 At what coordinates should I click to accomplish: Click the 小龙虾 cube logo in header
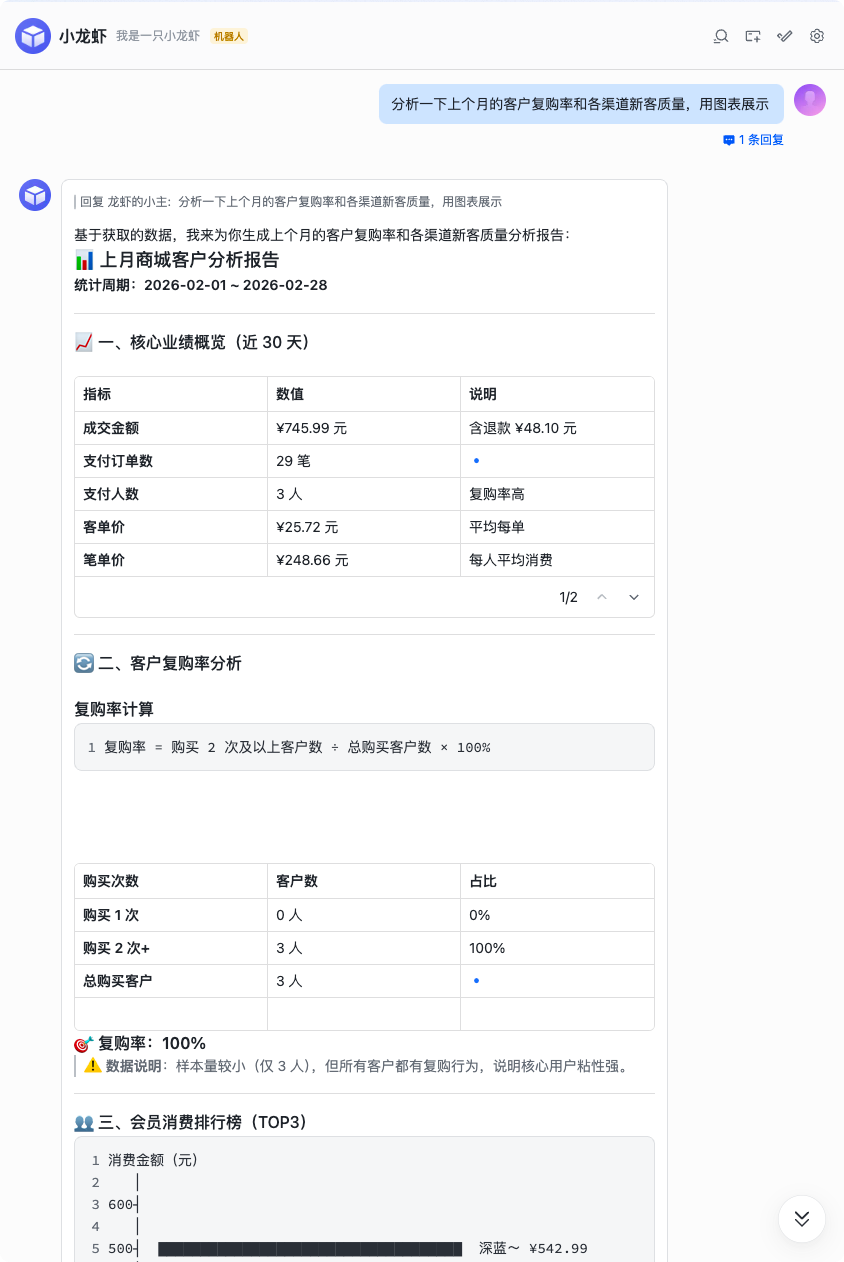[x=33, y=36]
